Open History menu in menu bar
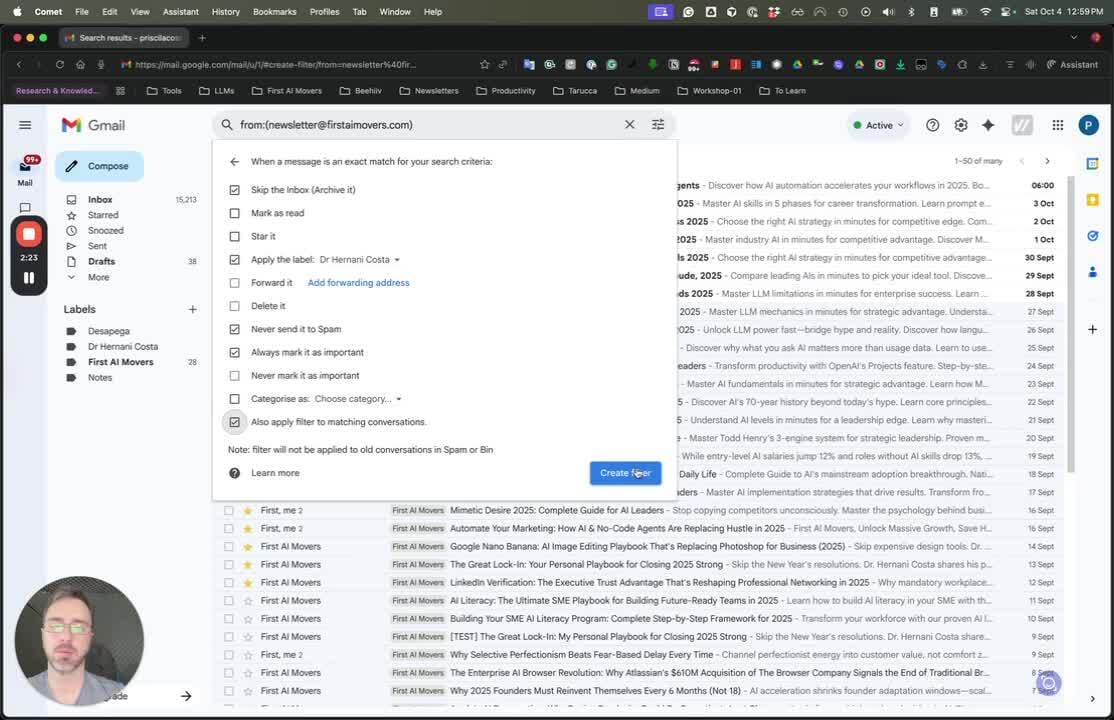The height and width of the screenshot is (720, 1114). coord(225,11)
